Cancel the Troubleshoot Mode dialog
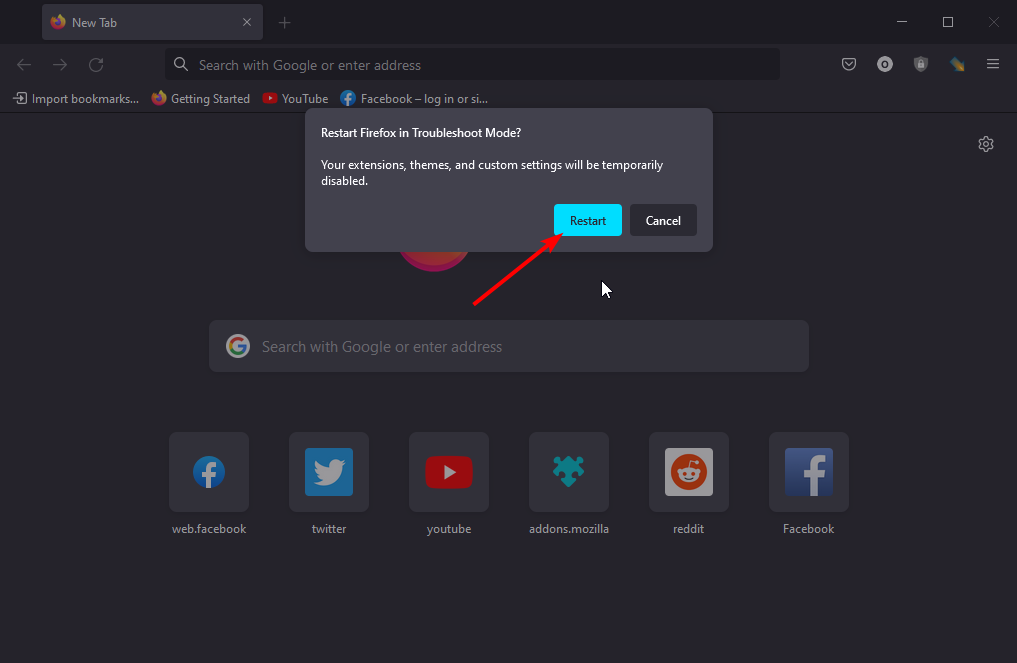Viewport: 1017px width, 663px height. pyautogui.click(x=663, y=221)
